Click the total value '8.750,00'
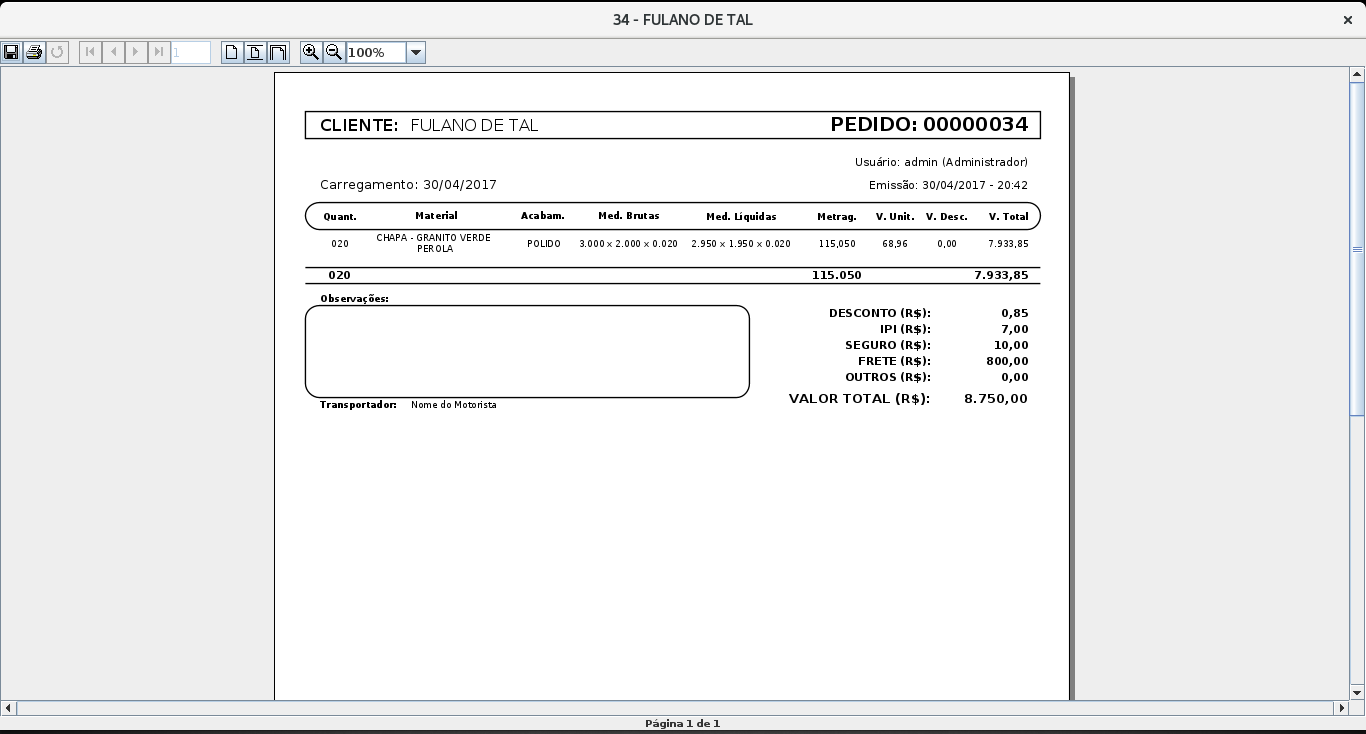The width and height of the screenshot is (1366, 734). [996, 398]
